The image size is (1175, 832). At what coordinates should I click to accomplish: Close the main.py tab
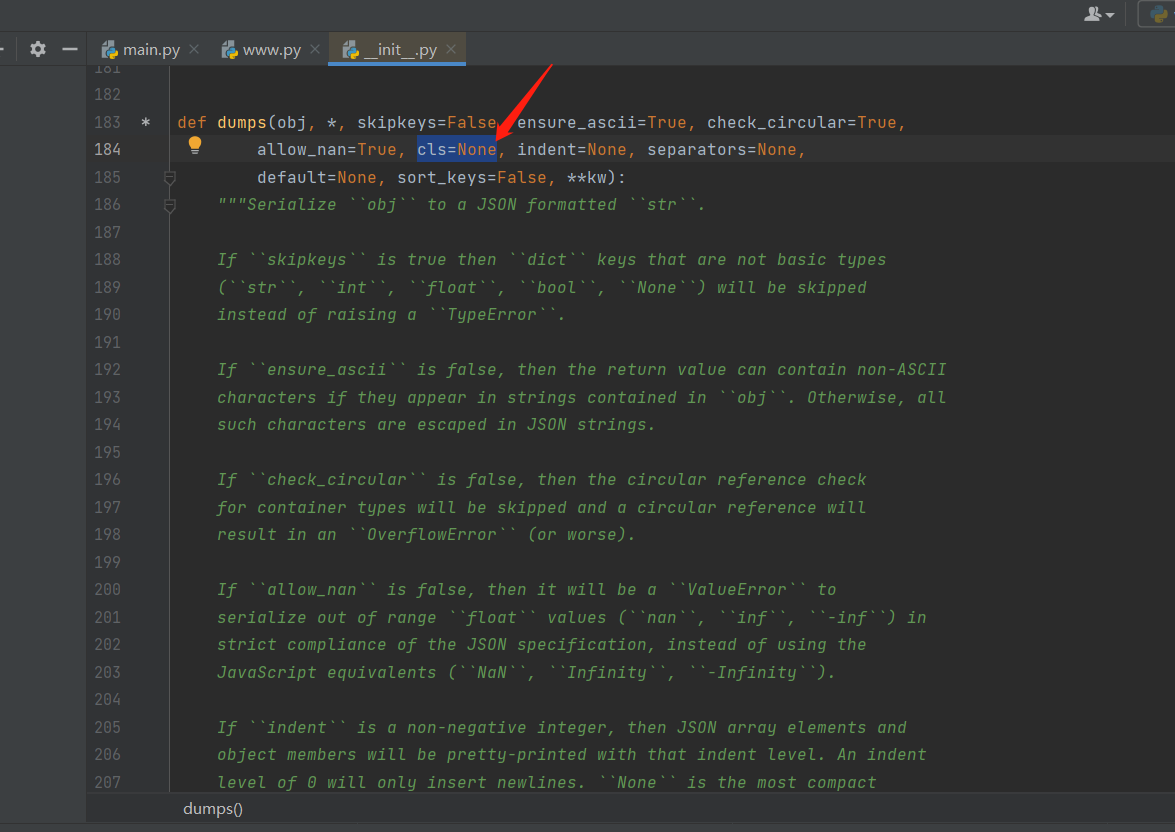click(x=194, y=49)
